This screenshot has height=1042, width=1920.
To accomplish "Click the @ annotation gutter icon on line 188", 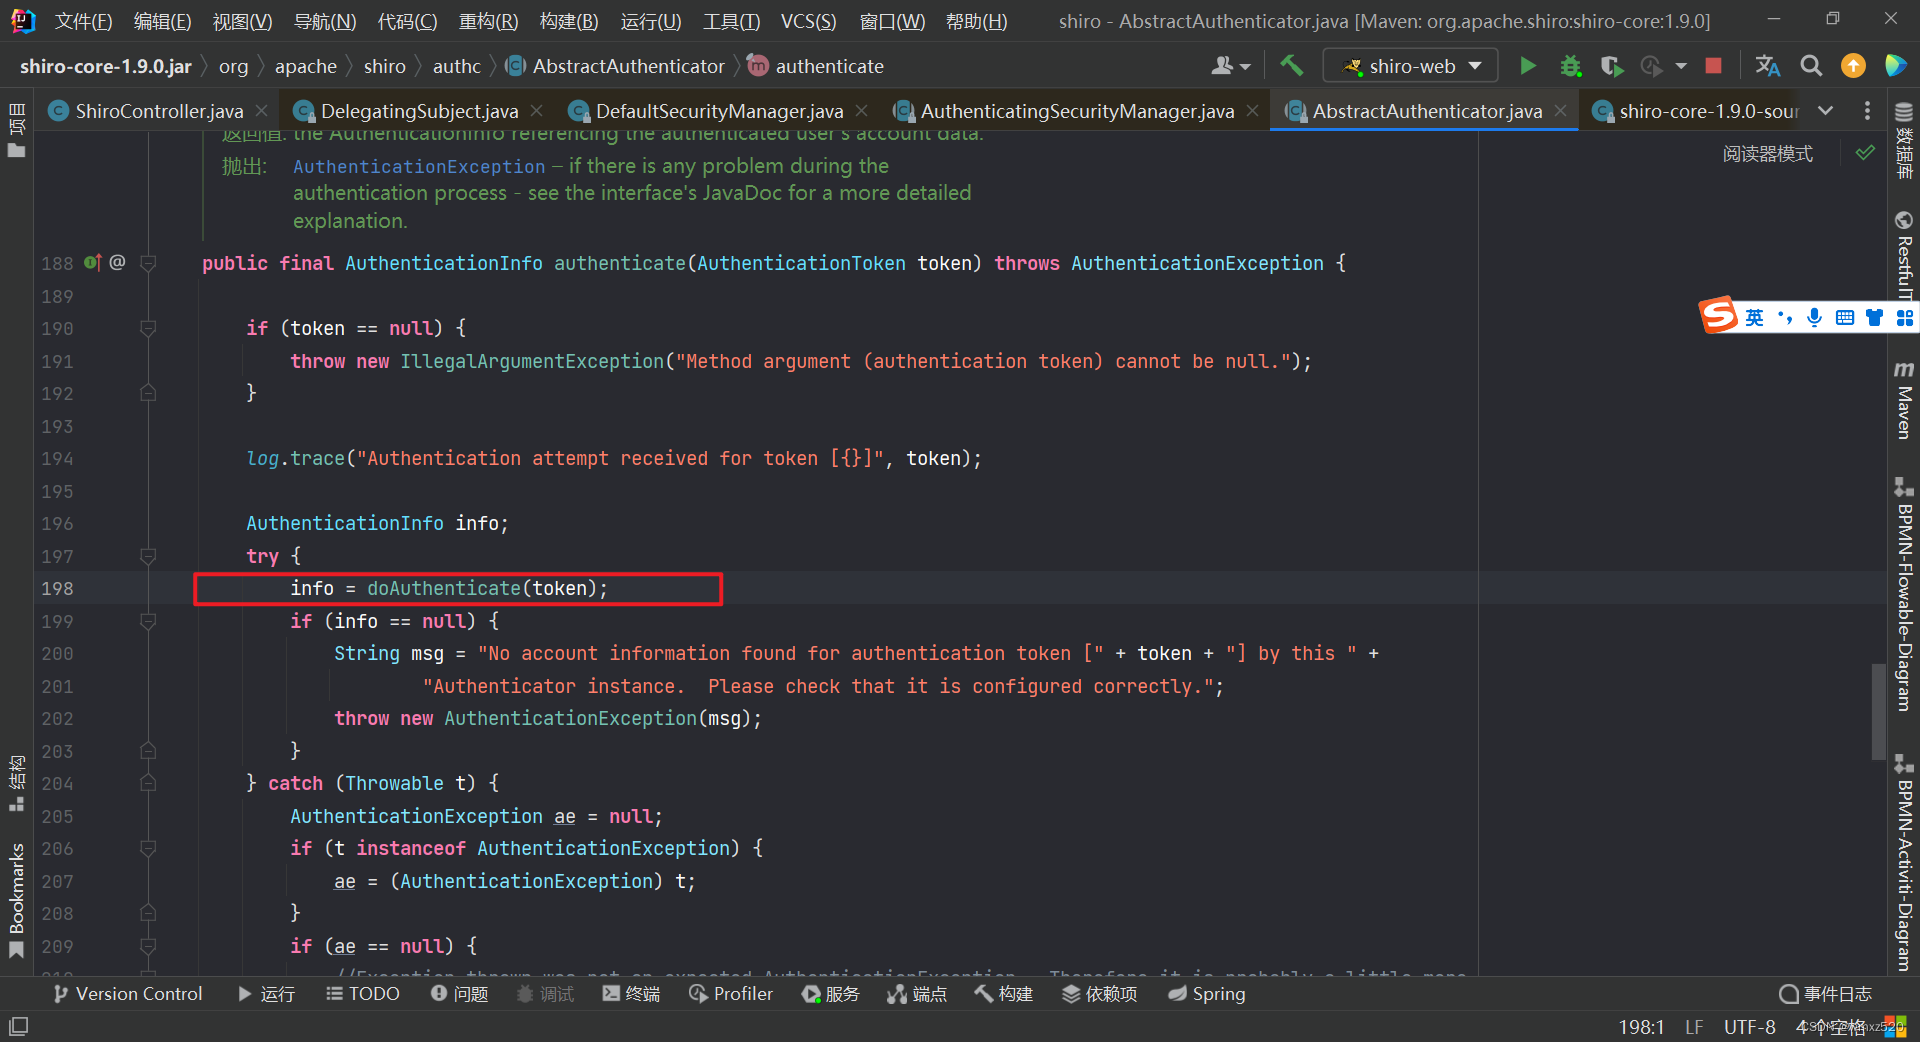I will 117,262.
